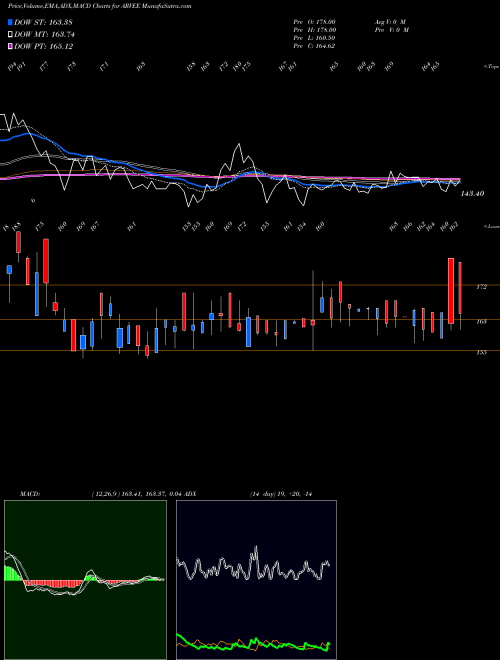
Task: Click the Avg V: 0 M text
Action: click(x=390, y=22)
